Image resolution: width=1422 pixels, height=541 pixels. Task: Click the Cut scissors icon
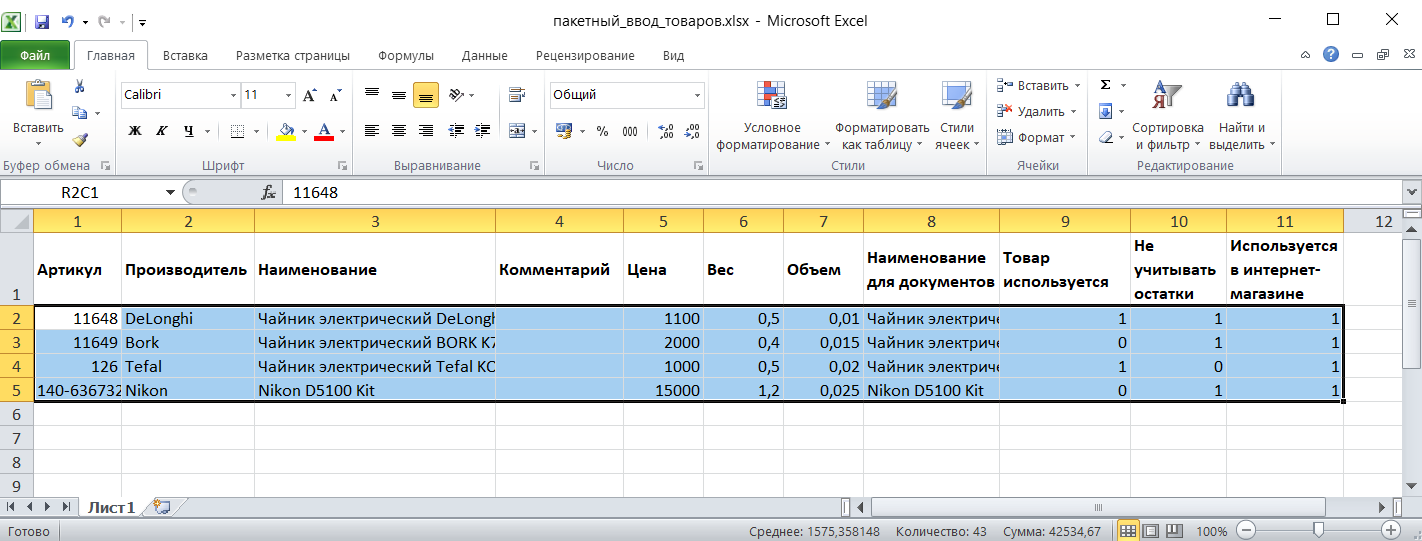coord(80,88)
